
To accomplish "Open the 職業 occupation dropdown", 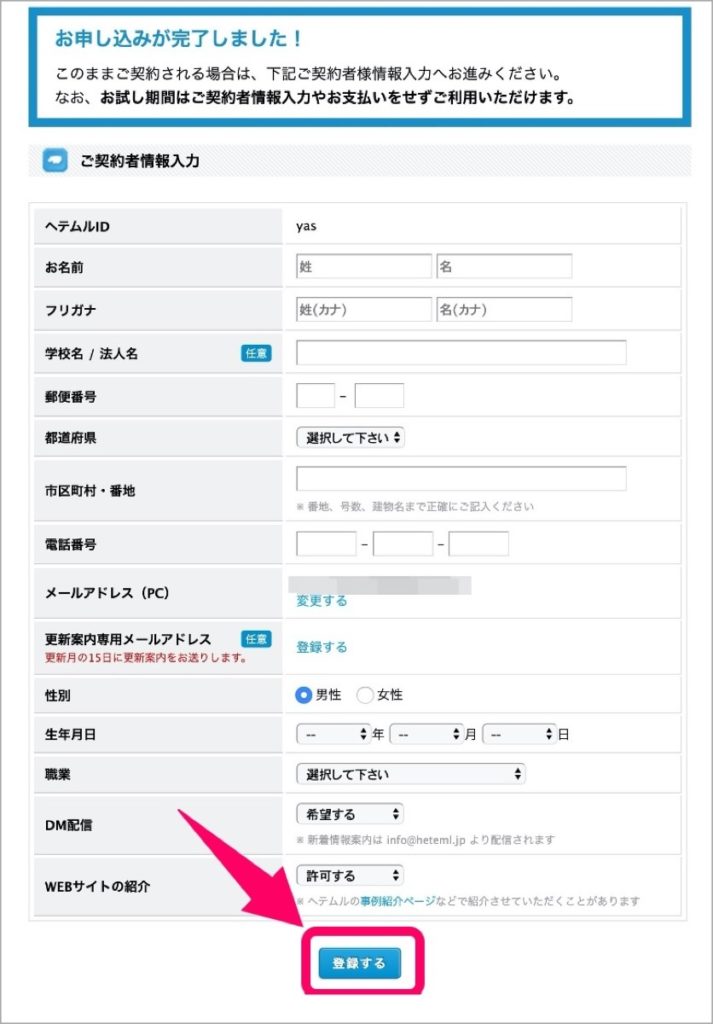I will [411, 775].
